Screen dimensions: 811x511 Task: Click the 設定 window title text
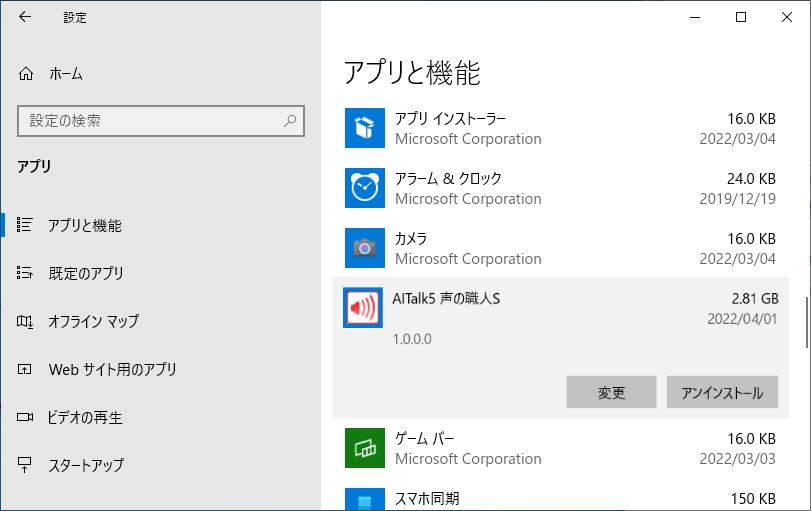[75, 18]
